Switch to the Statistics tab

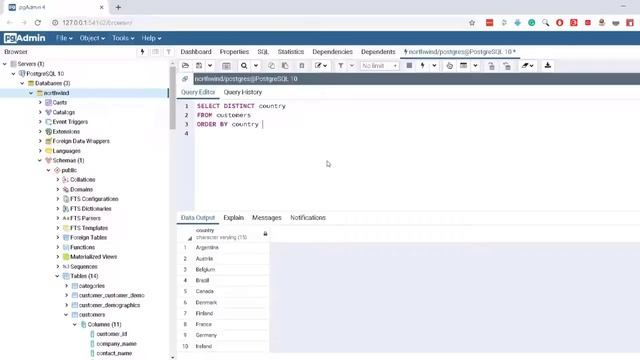point(291,52)
